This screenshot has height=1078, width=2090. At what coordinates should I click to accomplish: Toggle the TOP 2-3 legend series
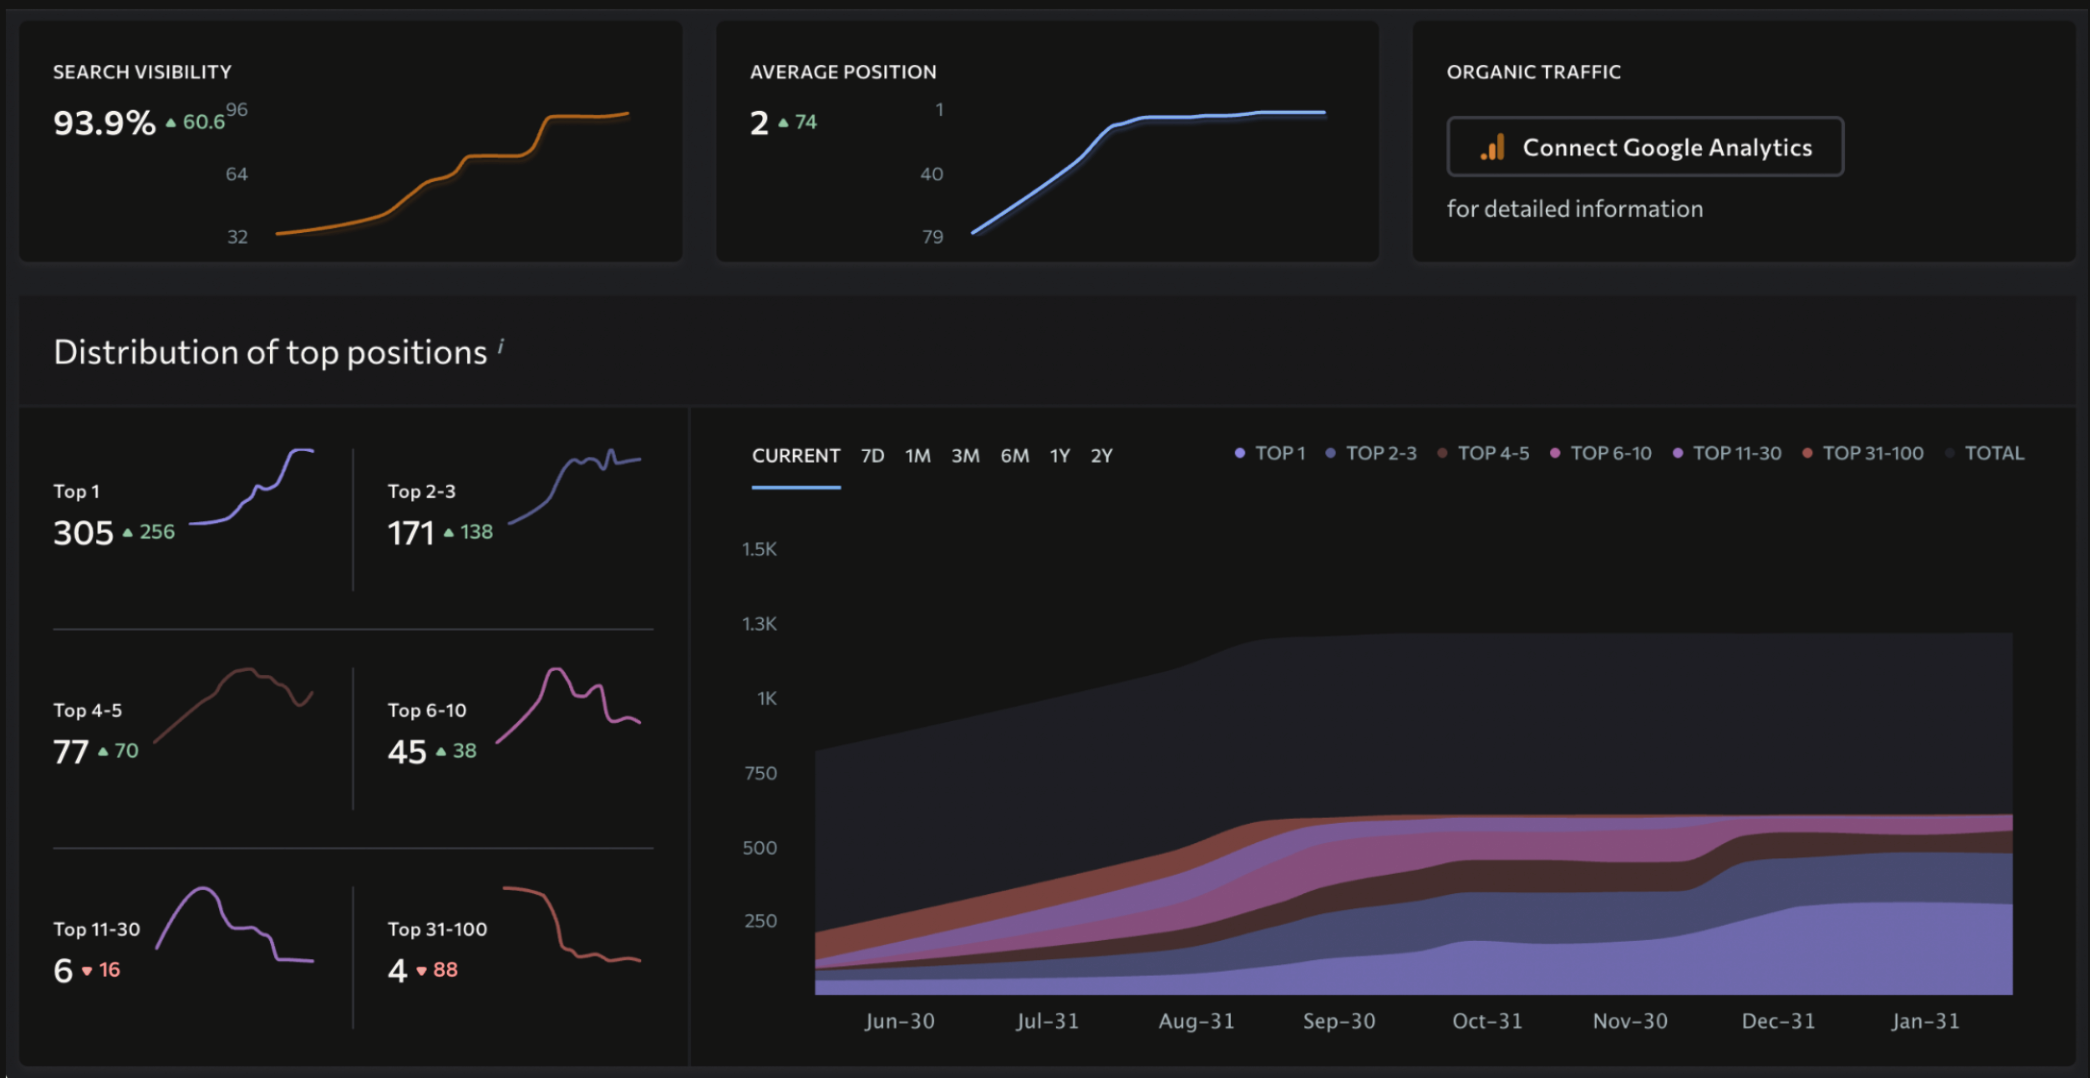1371,453
